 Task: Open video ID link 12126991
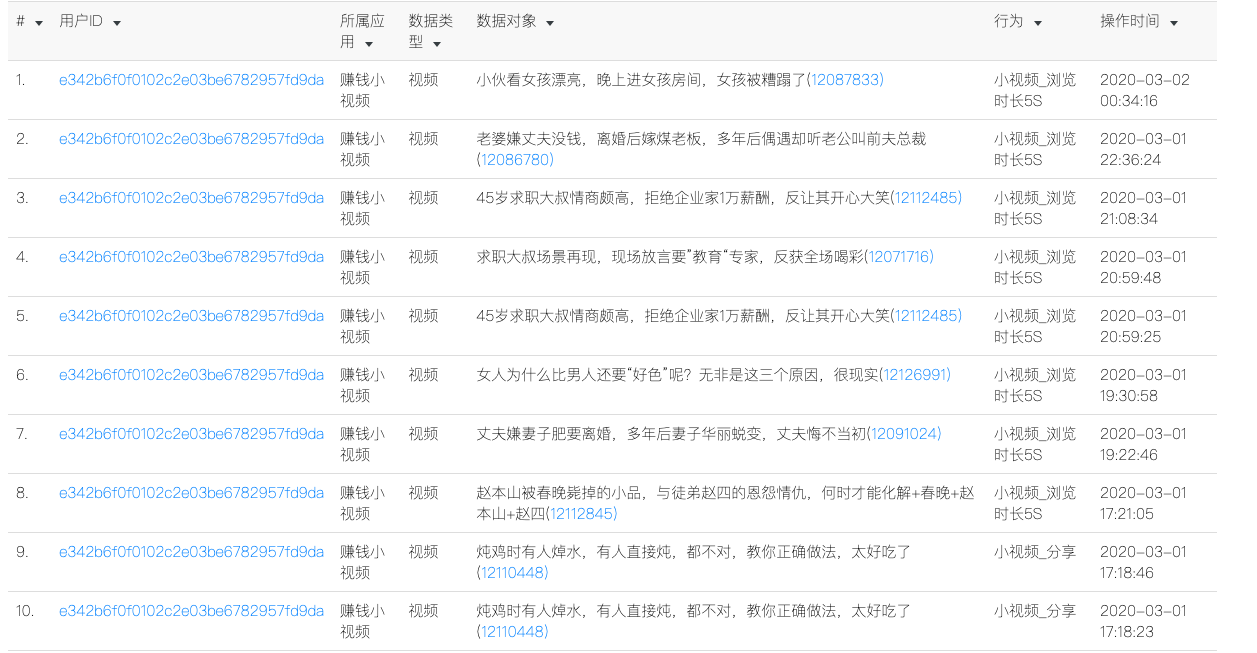(916, 375)
